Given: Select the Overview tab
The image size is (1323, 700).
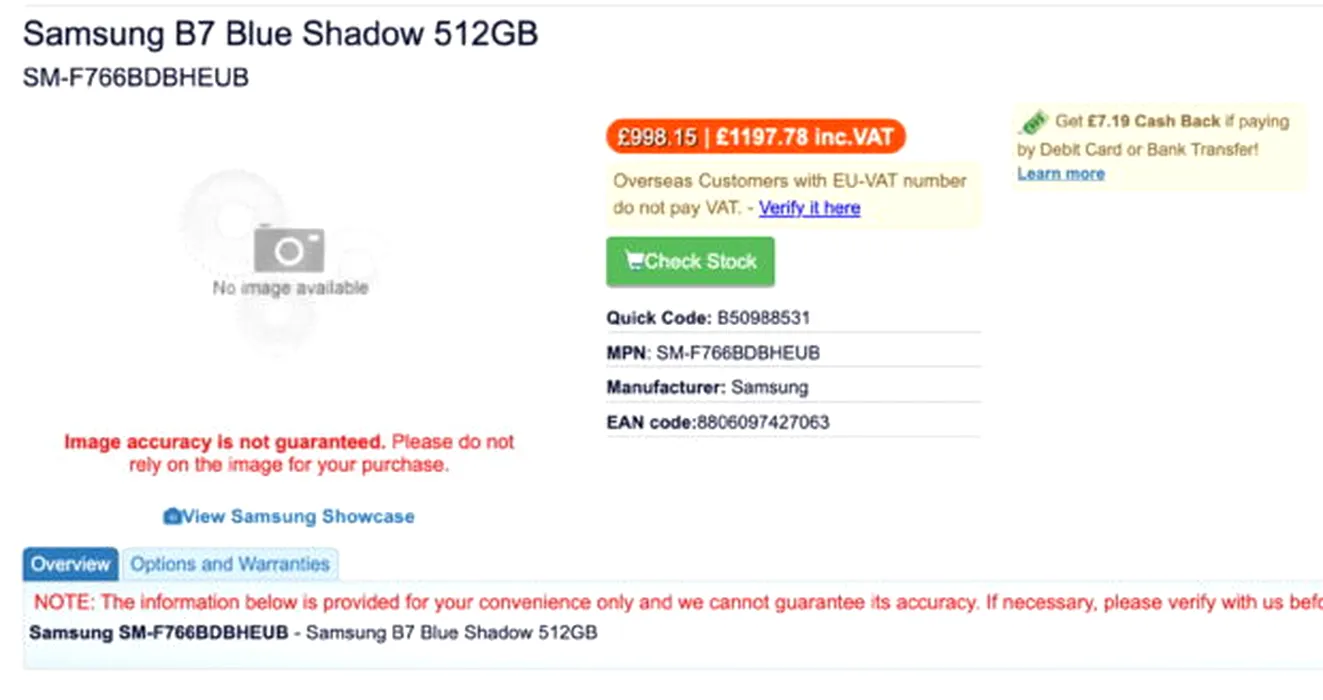Looking at the screenshot, I should point(70,564).
